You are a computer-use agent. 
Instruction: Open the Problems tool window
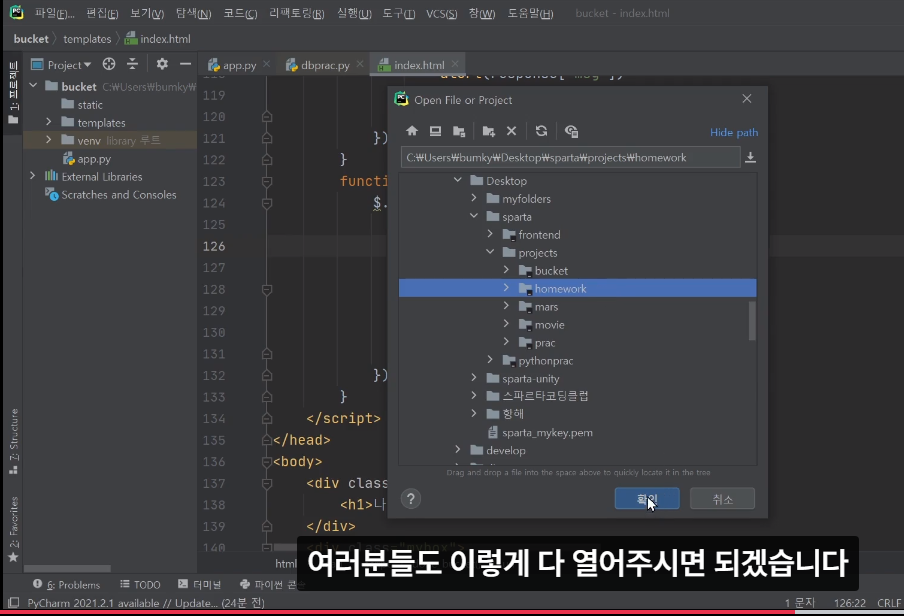(x=66, y=584)
